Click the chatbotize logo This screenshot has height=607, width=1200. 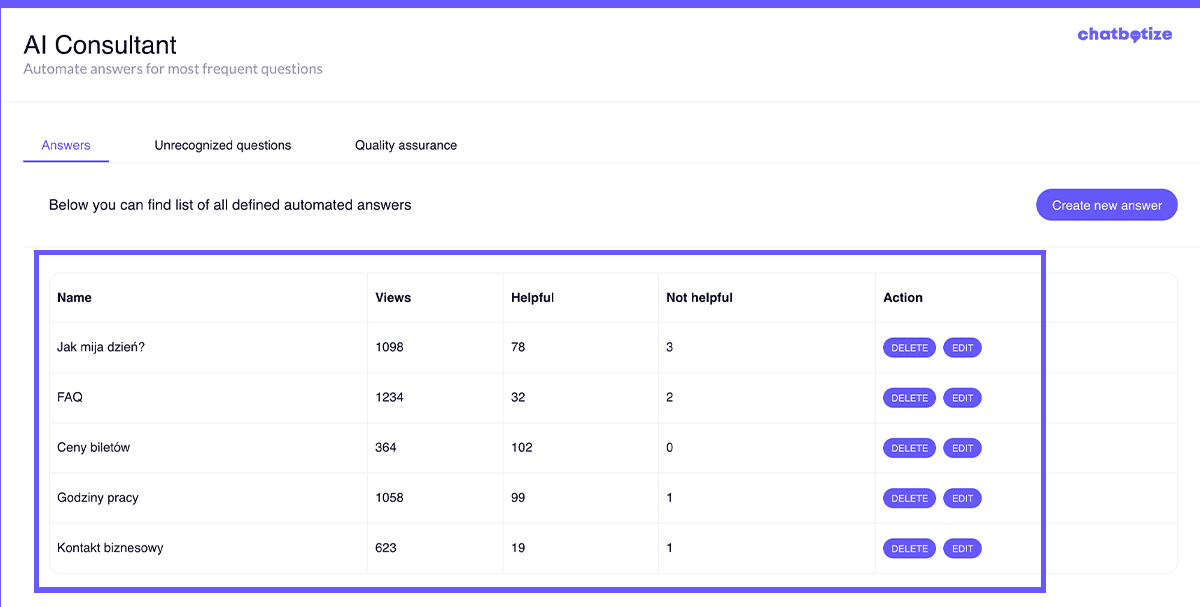pyautogui.click(x=1124, y=35)
